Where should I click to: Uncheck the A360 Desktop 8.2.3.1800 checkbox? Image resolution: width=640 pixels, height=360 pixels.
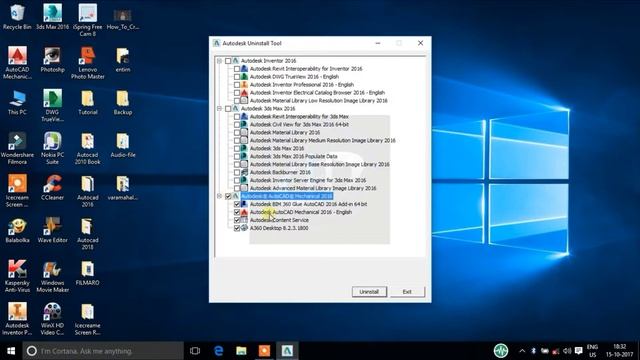point(237,228)
